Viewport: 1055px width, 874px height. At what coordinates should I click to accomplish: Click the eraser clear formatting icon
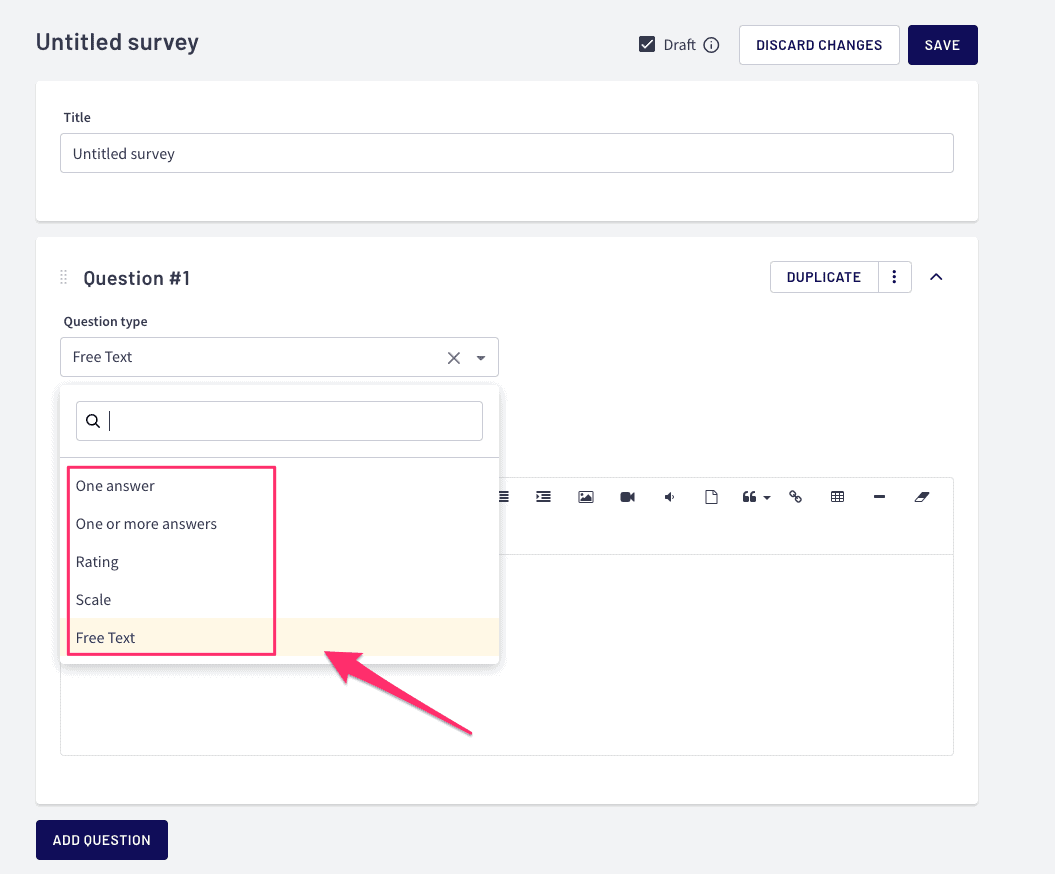(922, 497)
